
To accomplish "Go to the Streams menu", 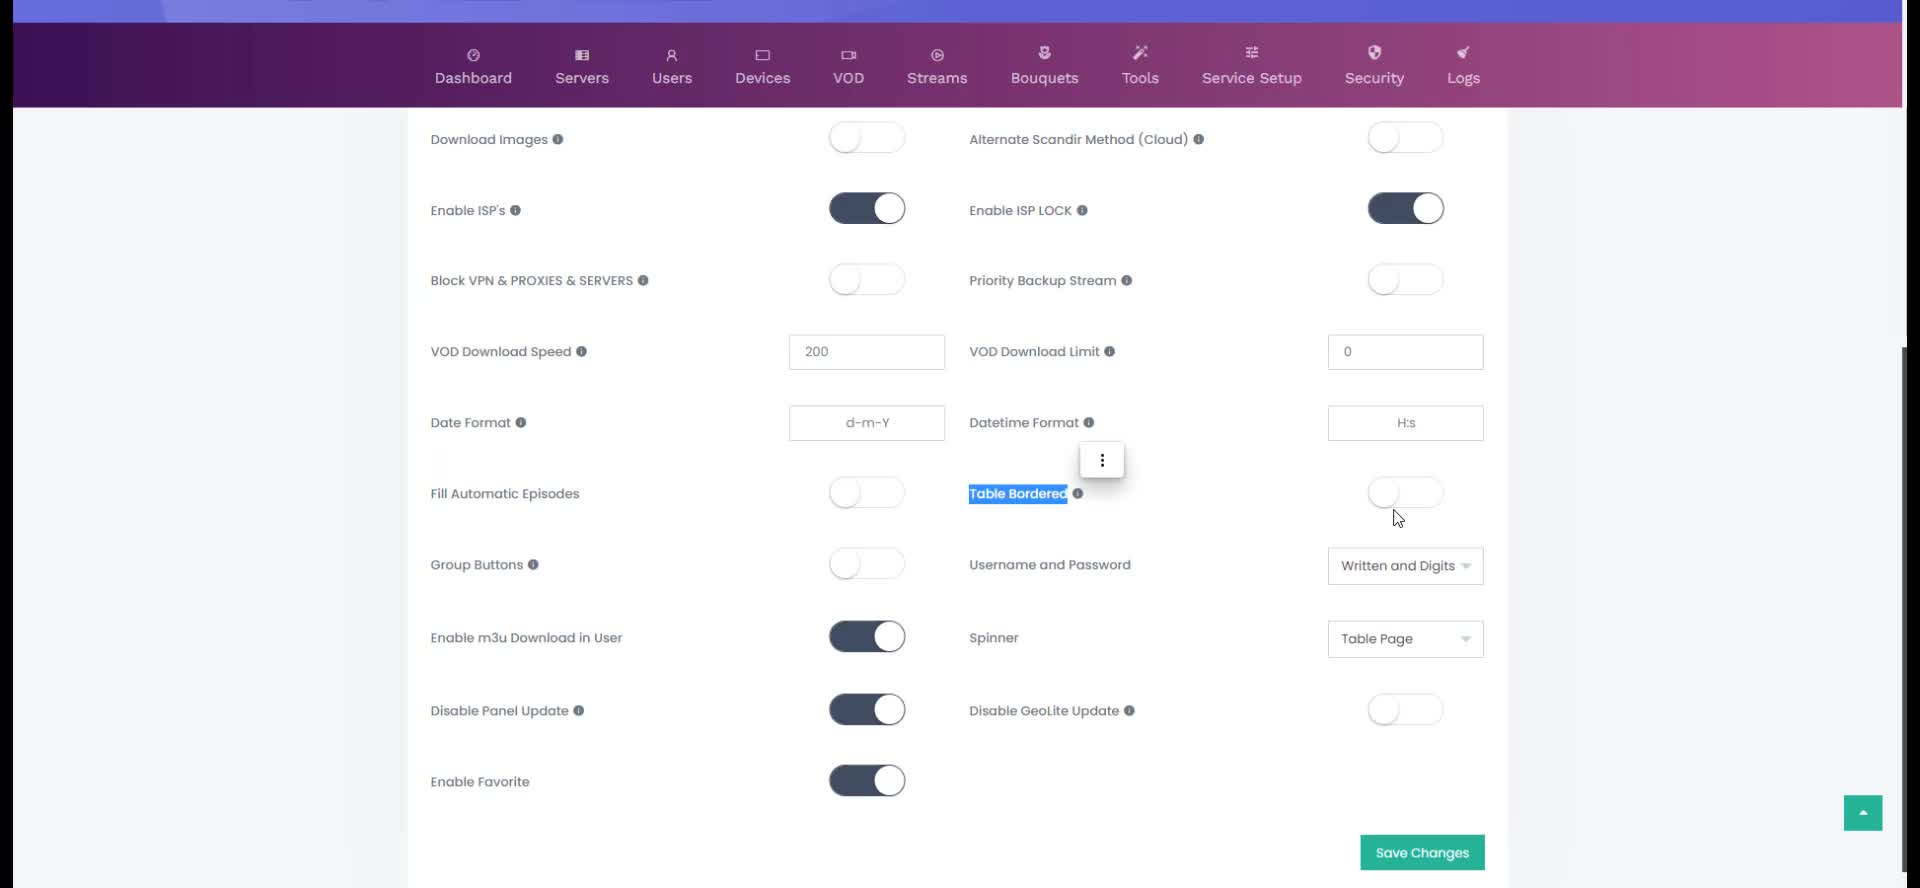I will coord(937,66).
